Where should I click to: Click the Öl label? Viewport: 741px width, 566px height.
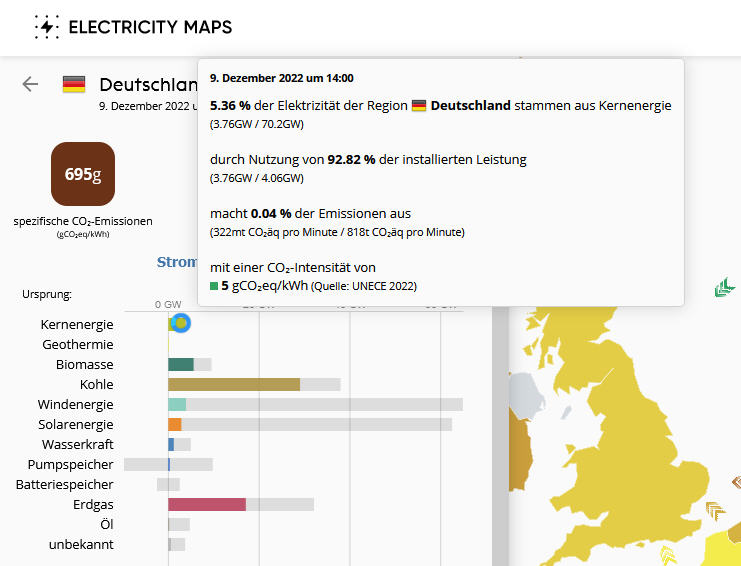point(107,524)
